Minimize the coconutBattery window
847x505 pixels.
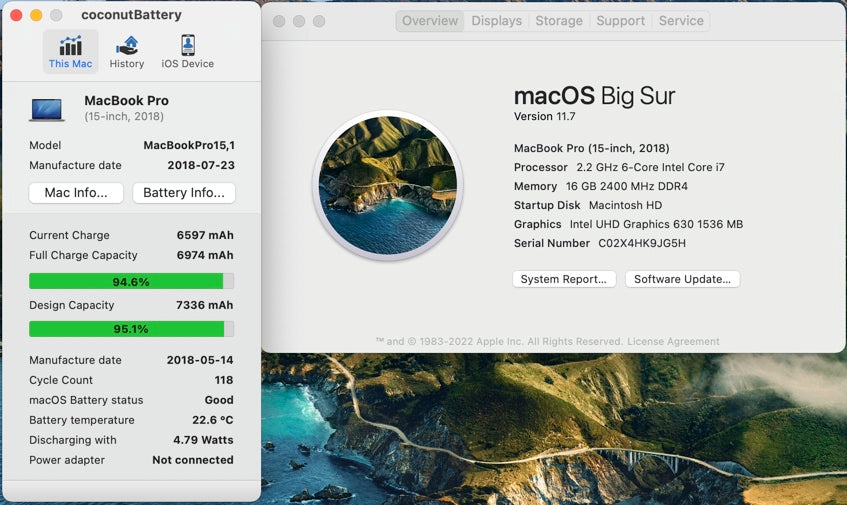pos(36,15)
